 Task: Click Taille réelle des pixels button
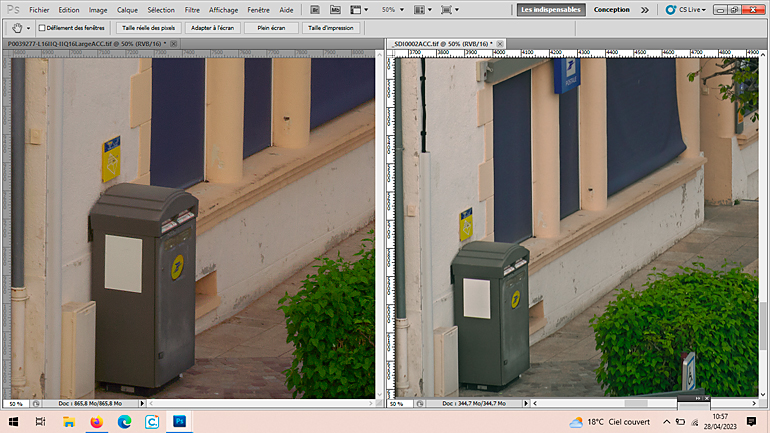(x=148, y=28)
